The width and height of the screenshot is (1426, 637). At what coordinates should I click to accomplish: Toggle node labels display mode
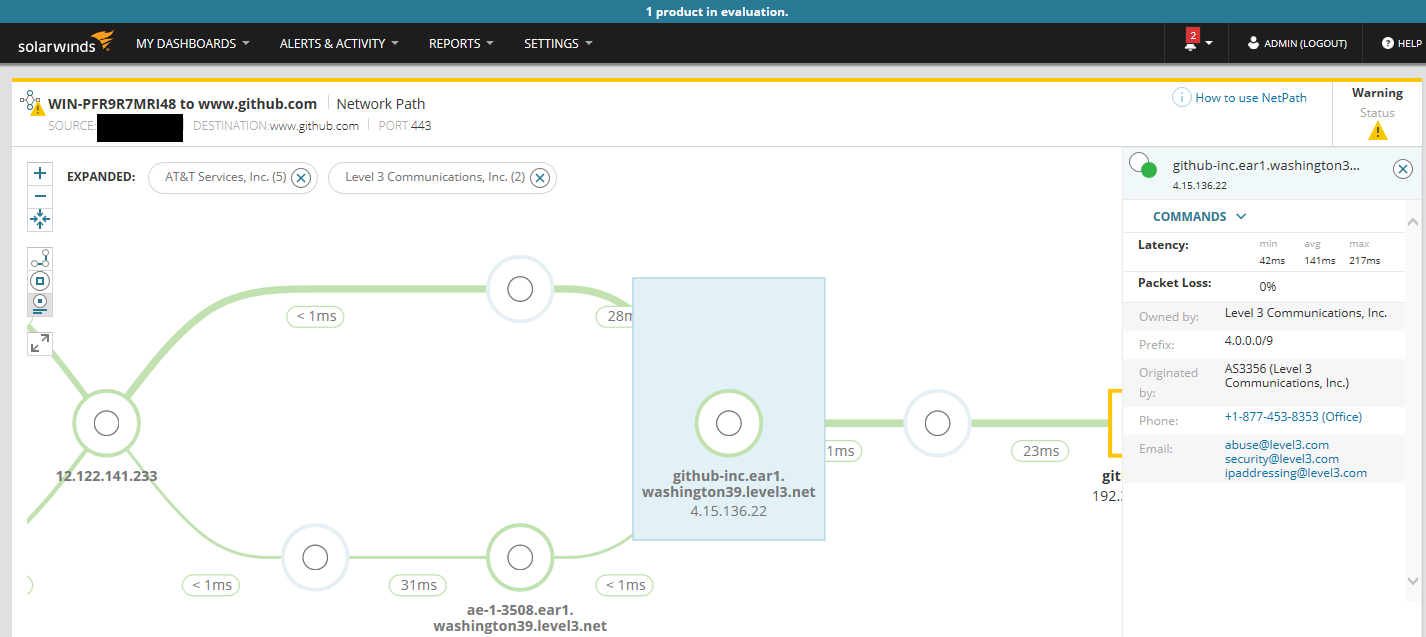click(x=40, y=304)
